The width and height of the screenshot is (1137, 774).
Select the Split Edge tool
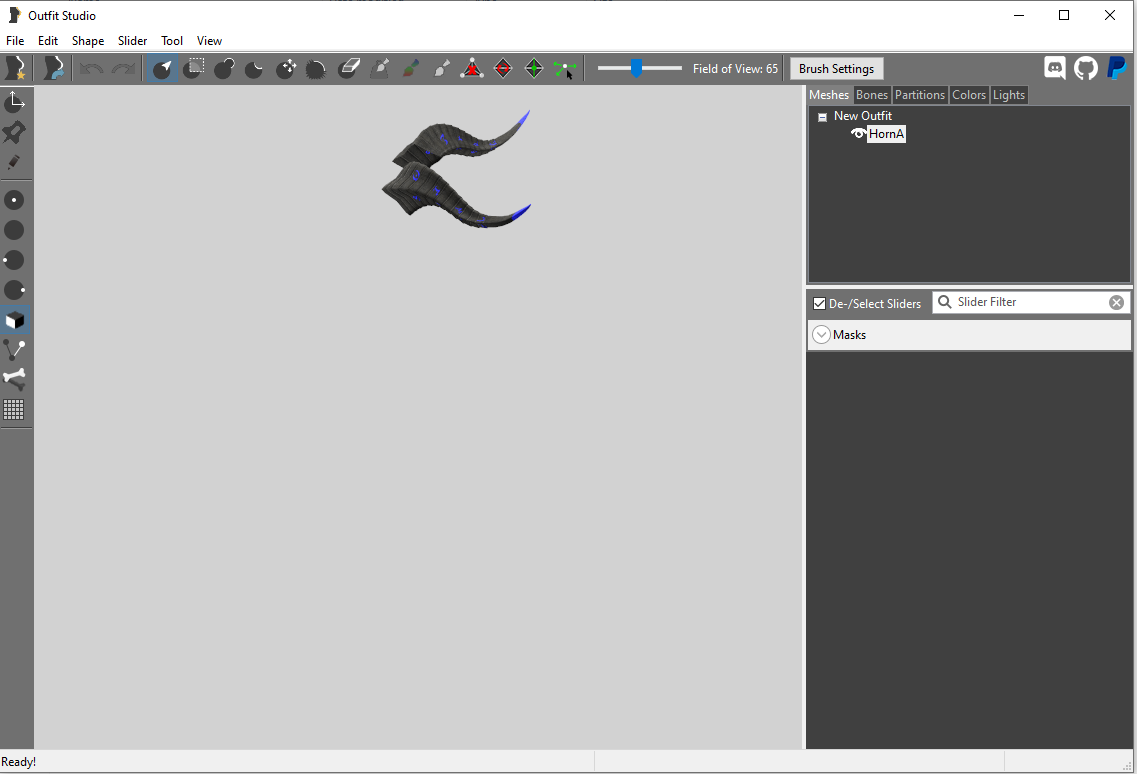534,68
